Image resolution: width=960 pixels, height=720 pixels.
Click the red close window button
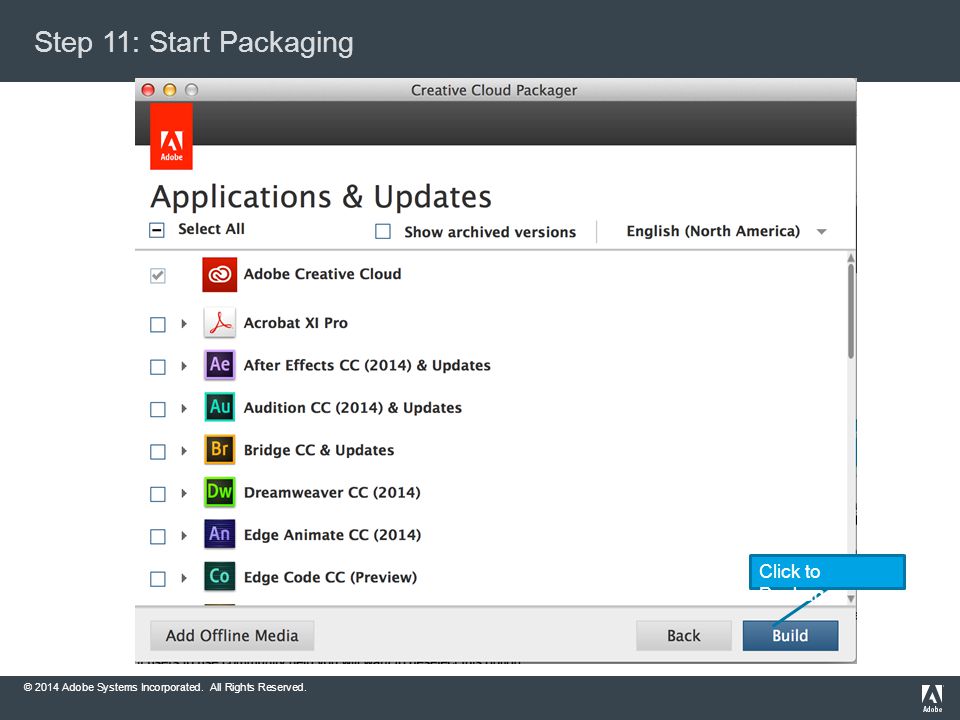point(148,90)
